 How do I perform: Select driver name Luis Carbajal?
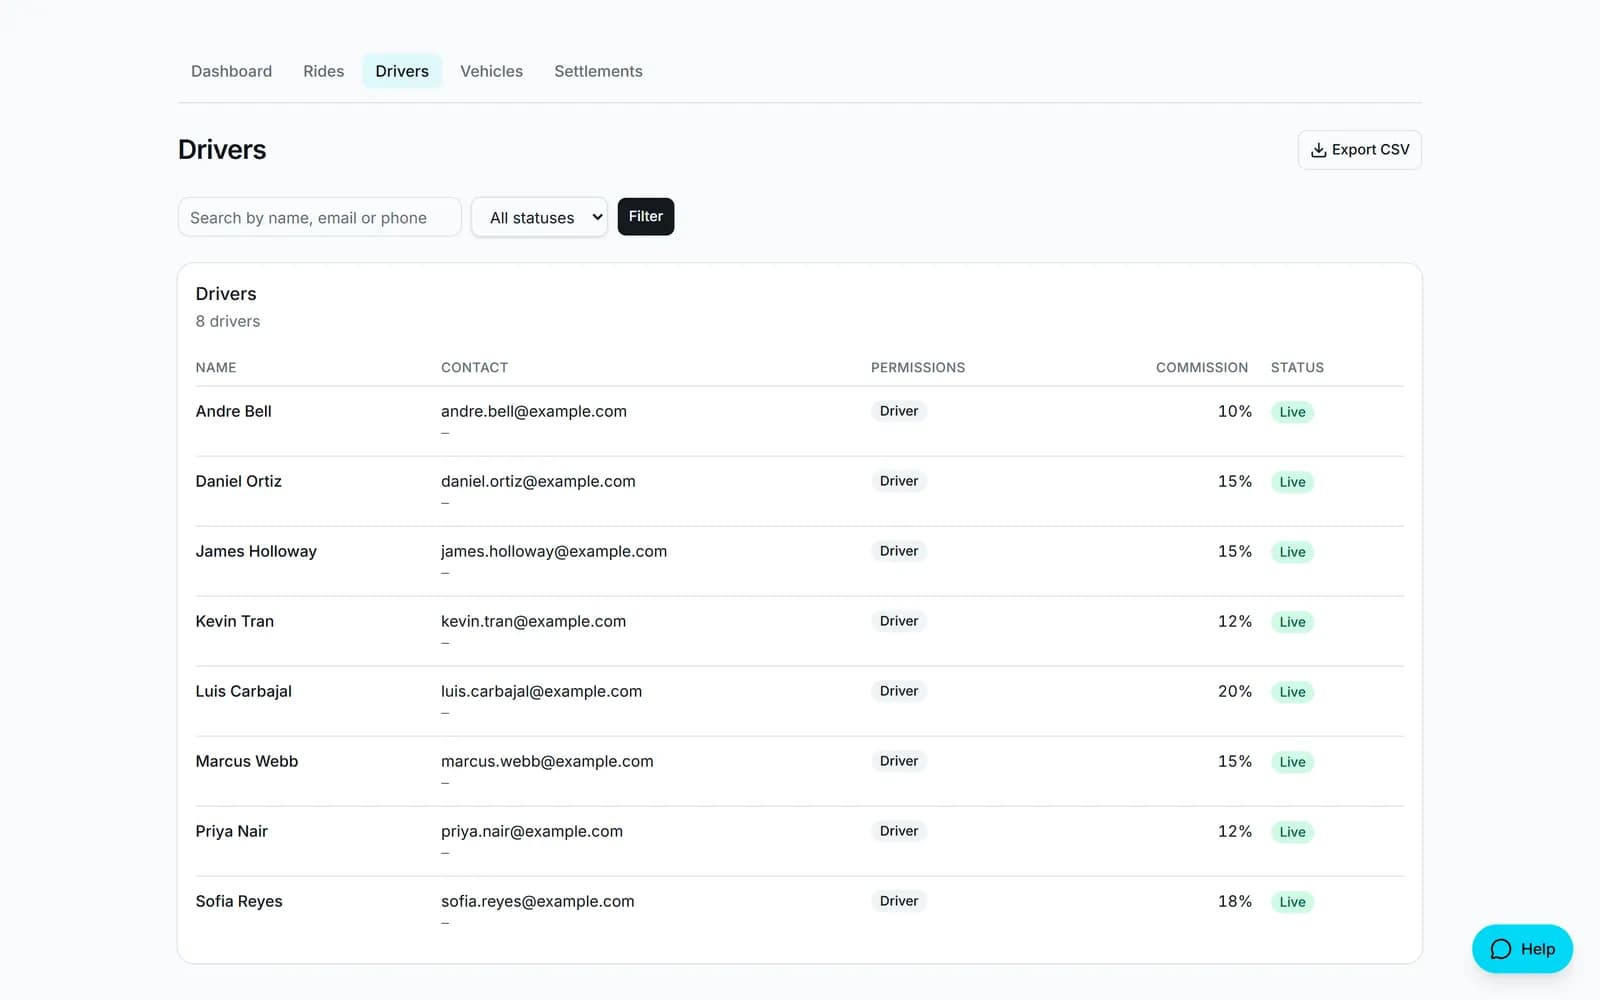coord(243,691)
